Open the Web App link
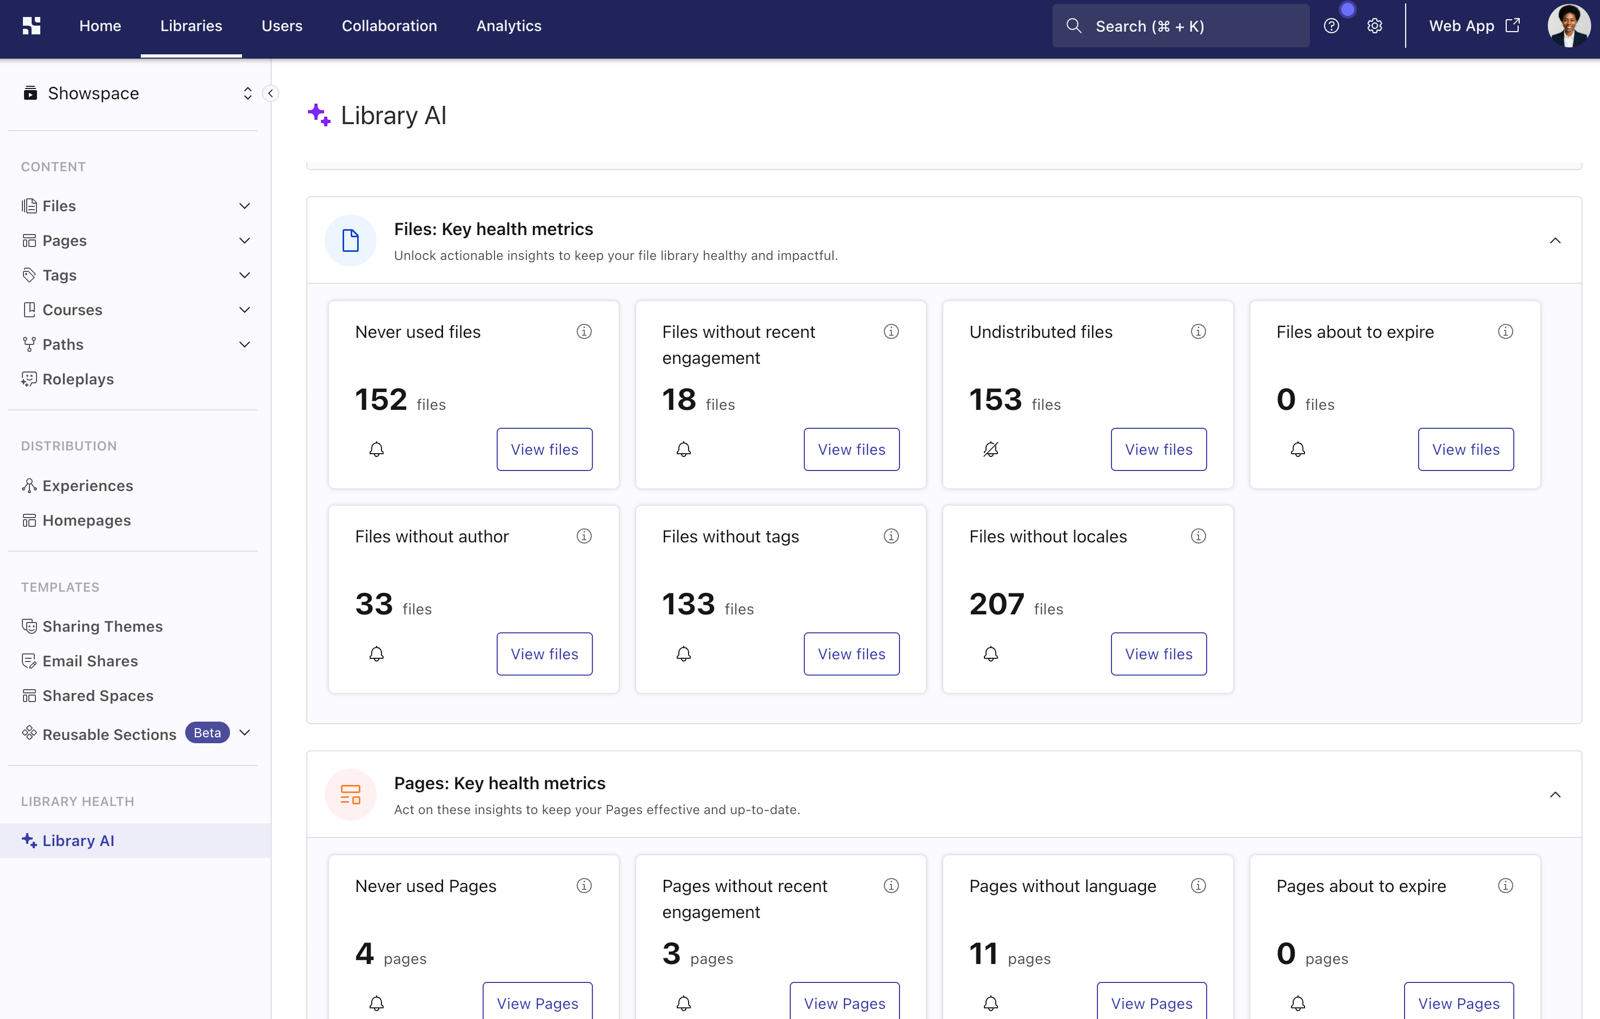 (1474, 26)
